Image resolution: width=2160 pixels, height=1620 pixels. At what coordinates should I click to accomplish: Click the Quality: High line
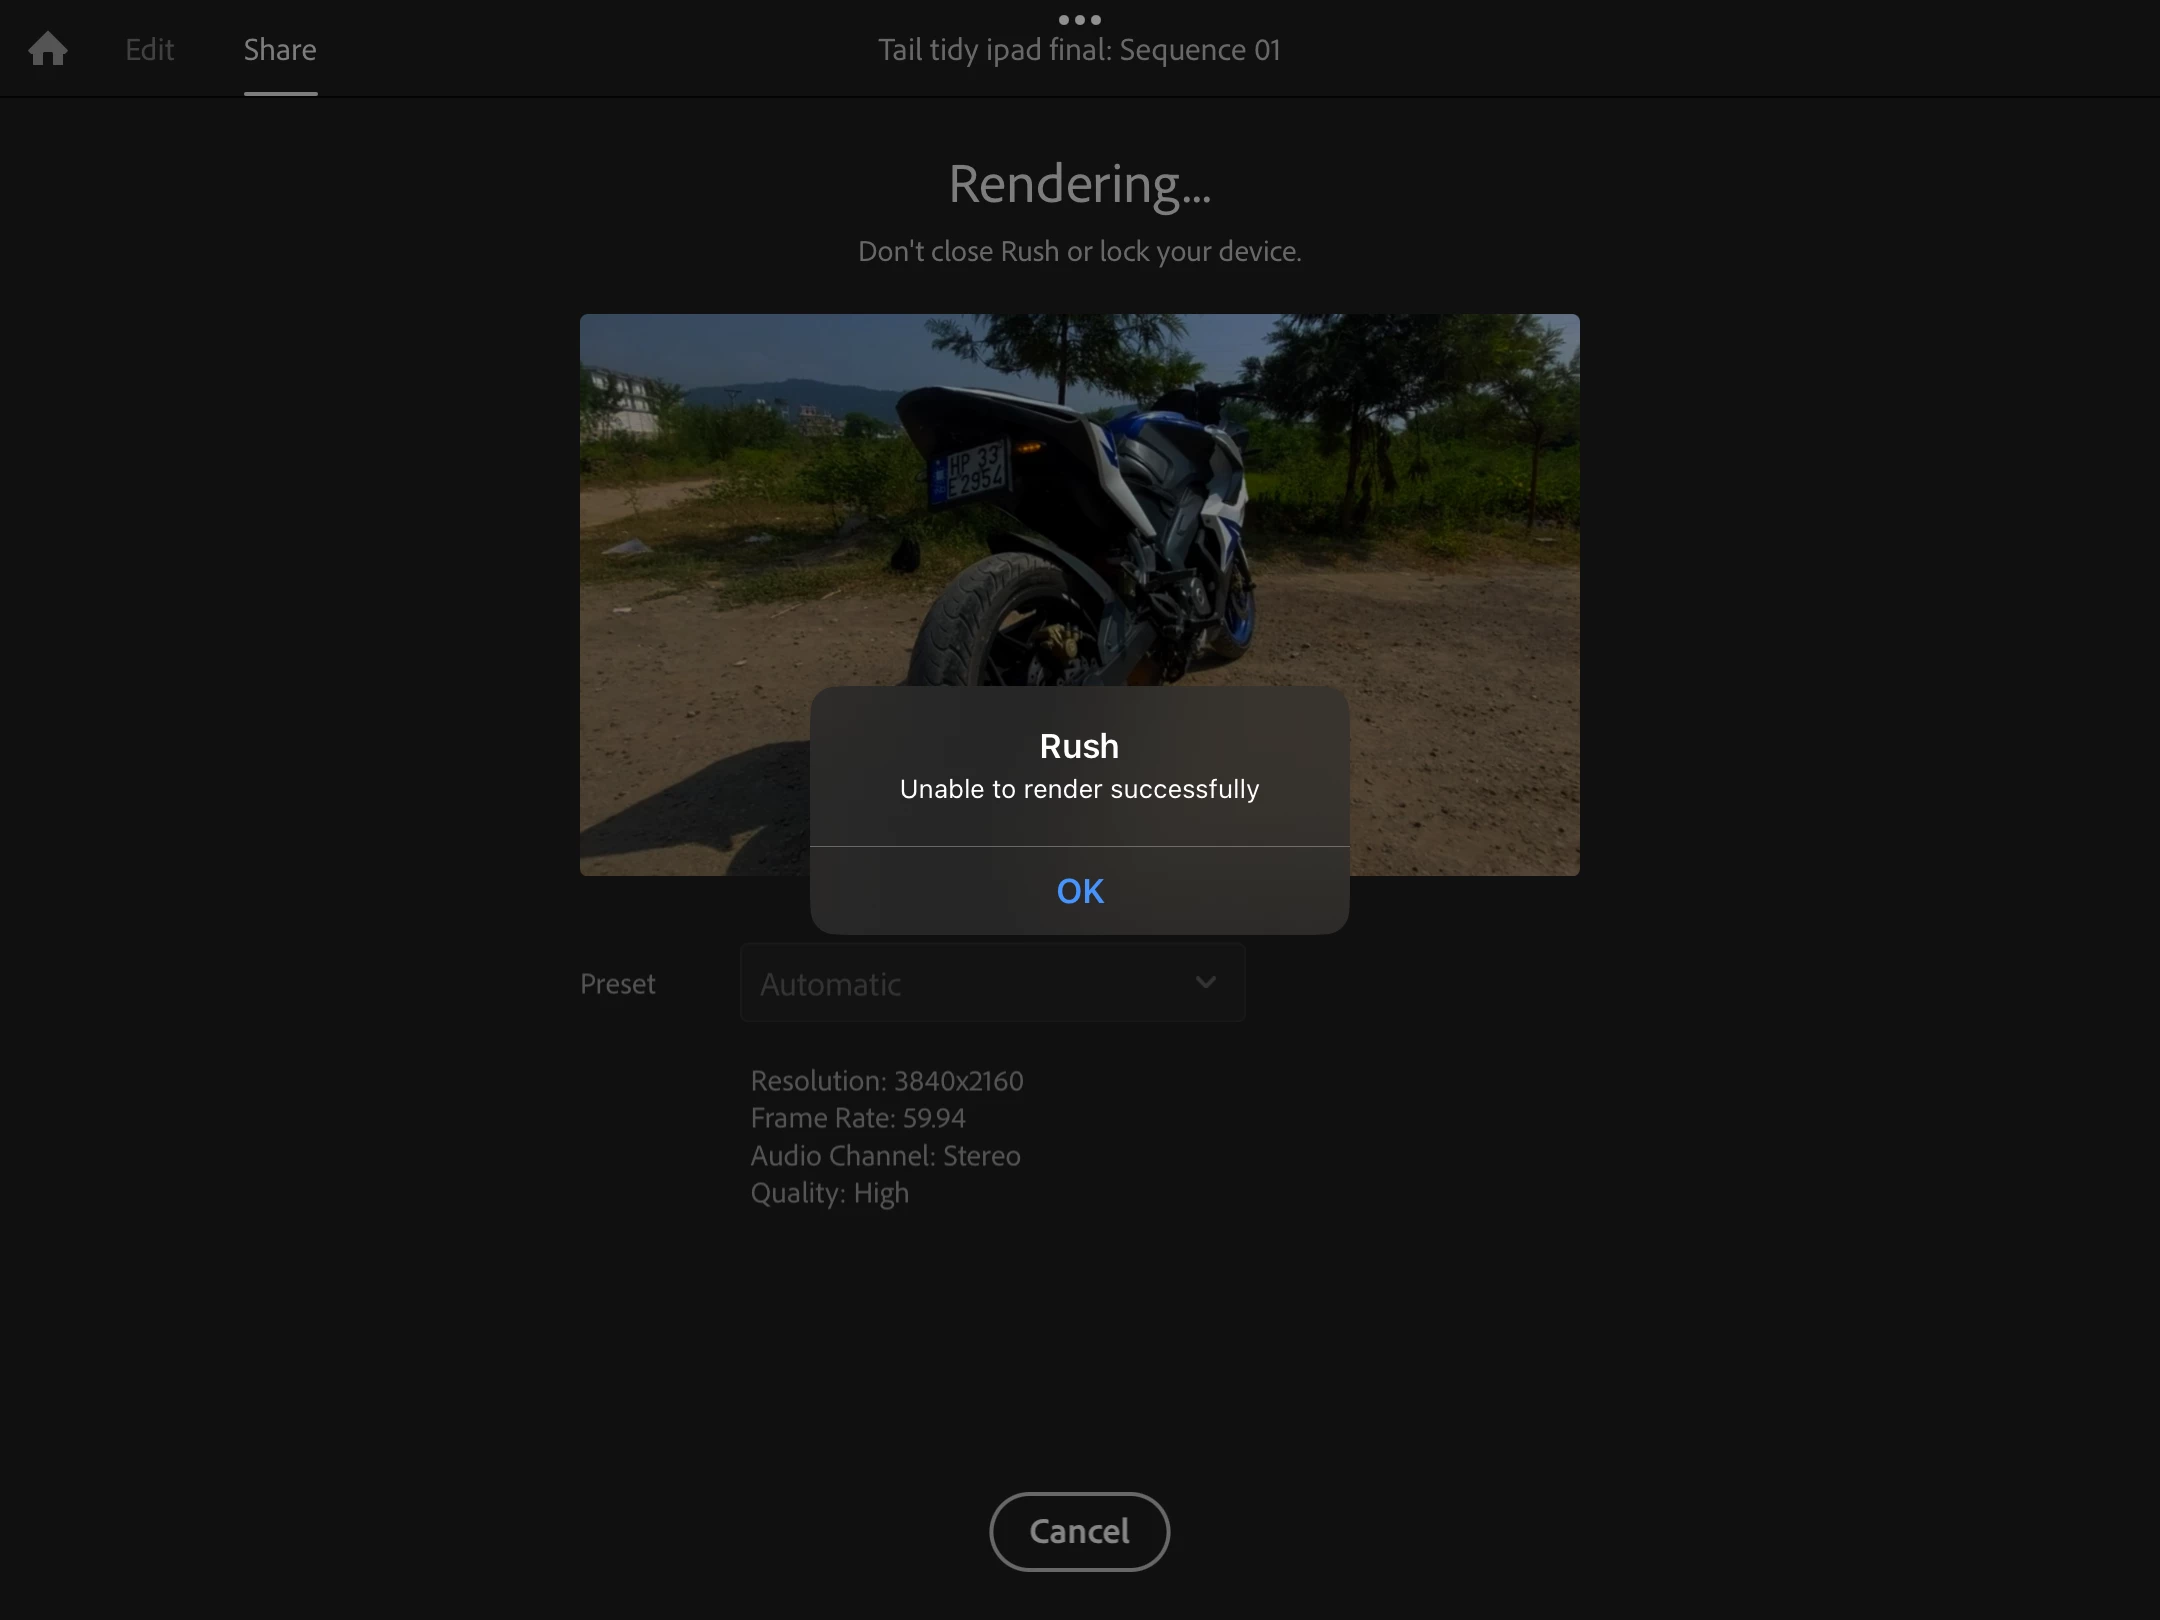829,1193
